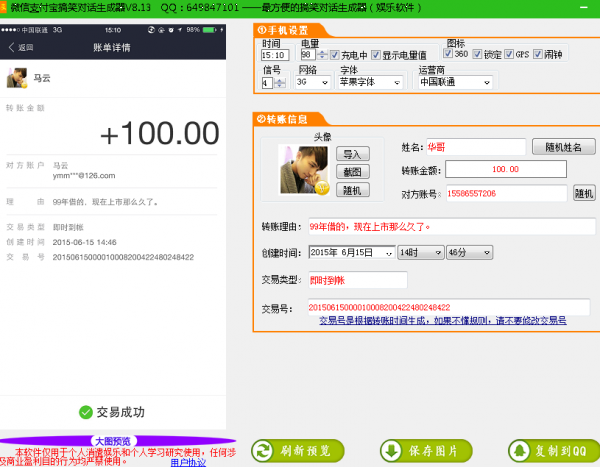Click the 交易号 transaction number field

pyautogui.click(x=448, y=307)
